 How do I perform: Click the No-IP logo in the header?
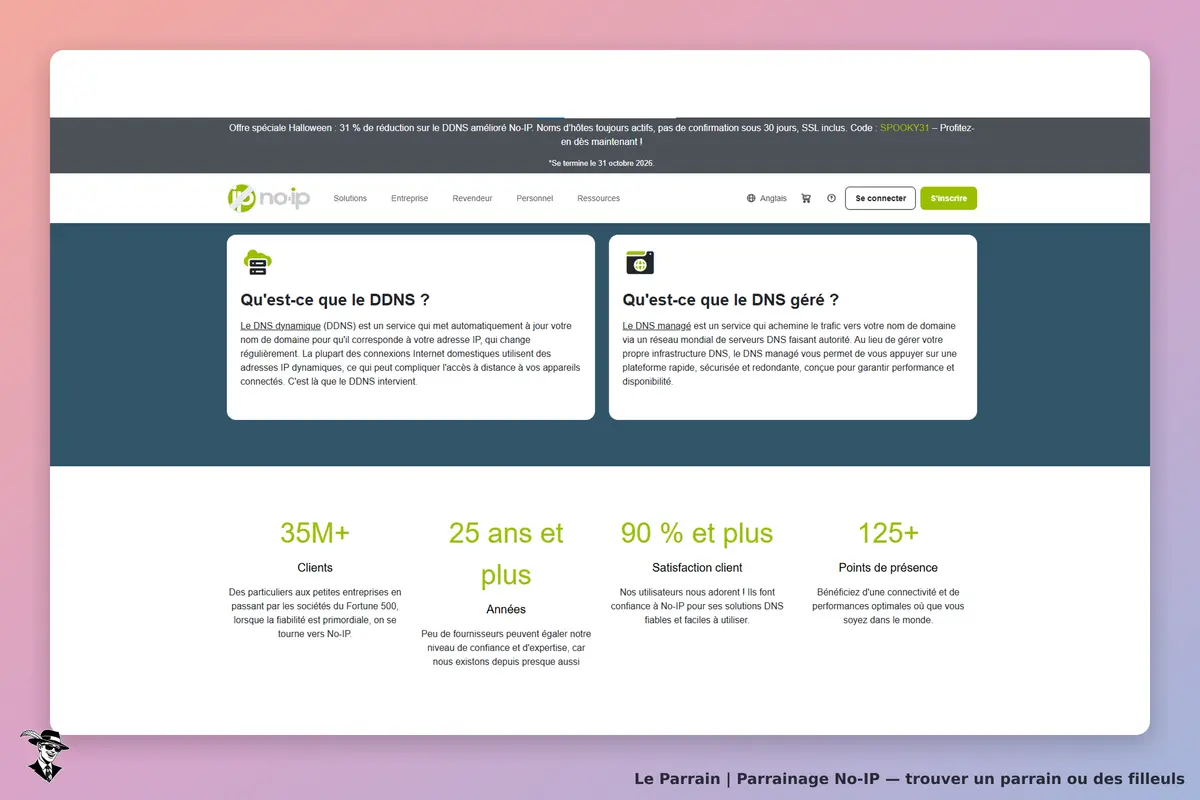269,198
